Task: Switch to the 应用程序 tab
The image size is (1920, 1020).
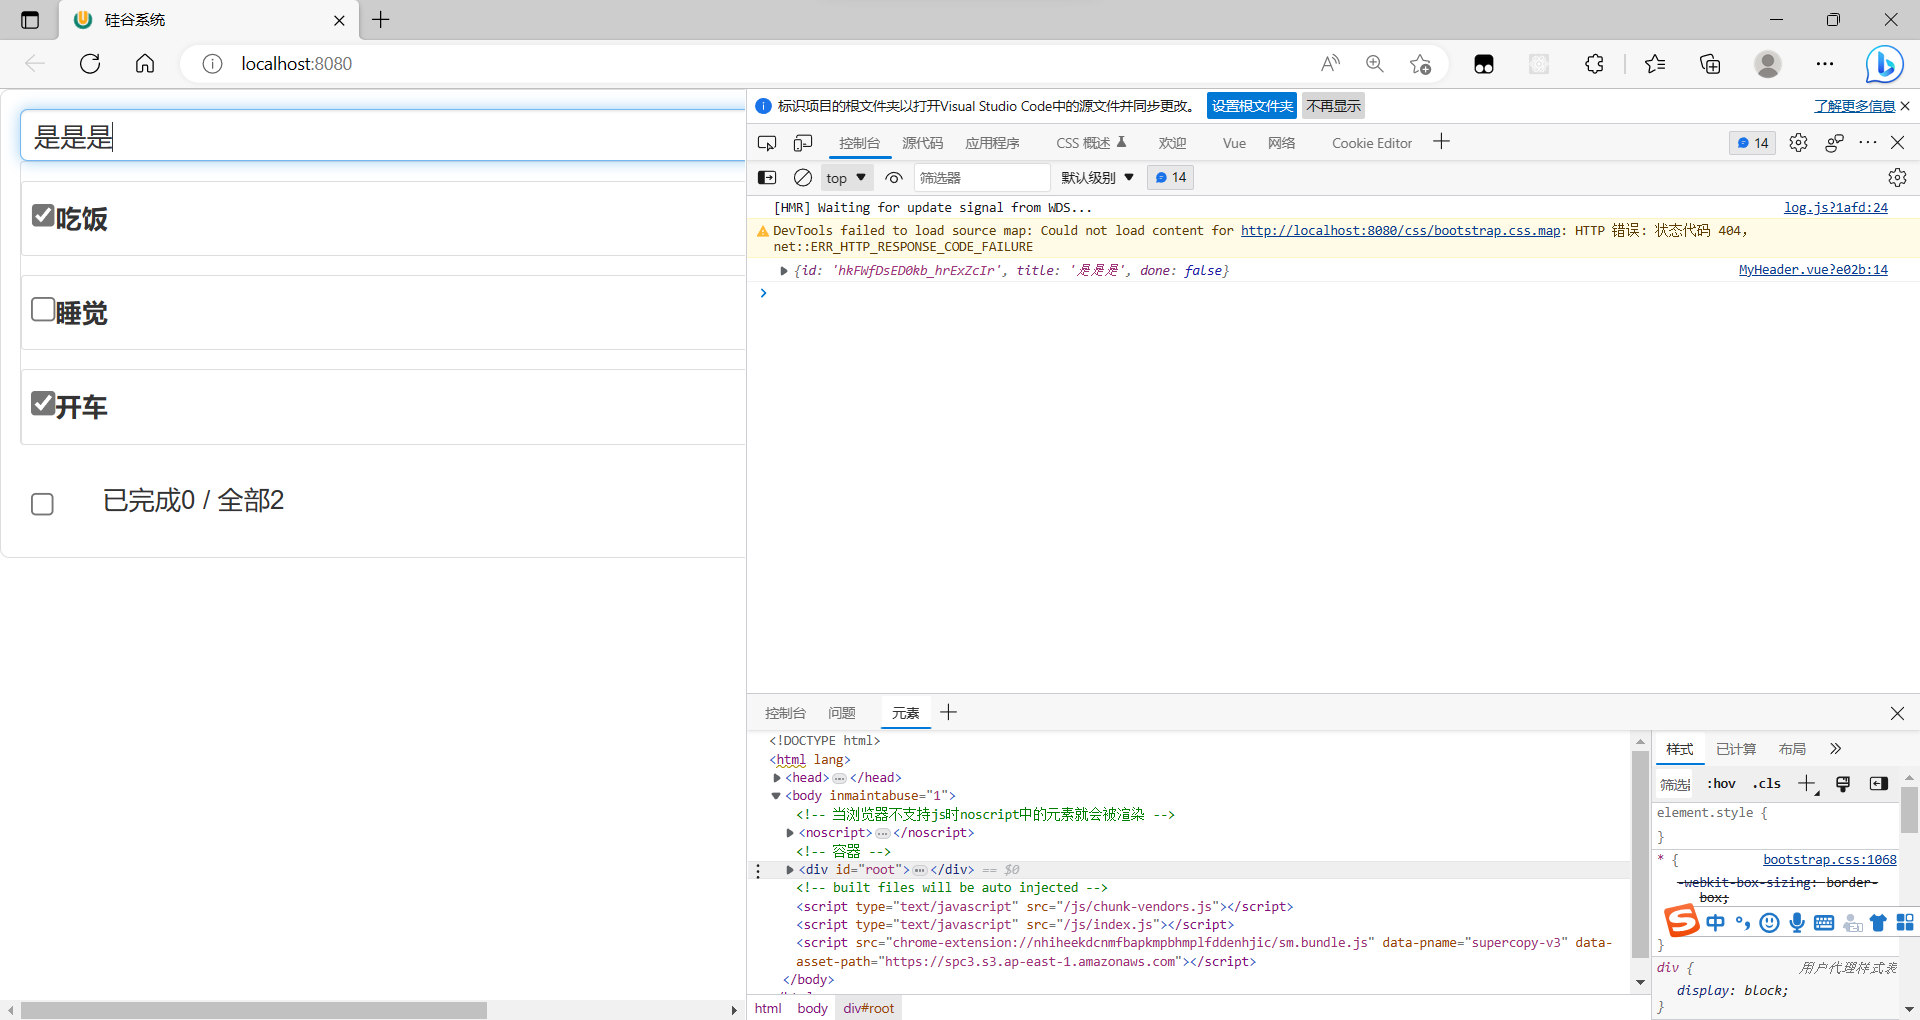Action: 992,143
